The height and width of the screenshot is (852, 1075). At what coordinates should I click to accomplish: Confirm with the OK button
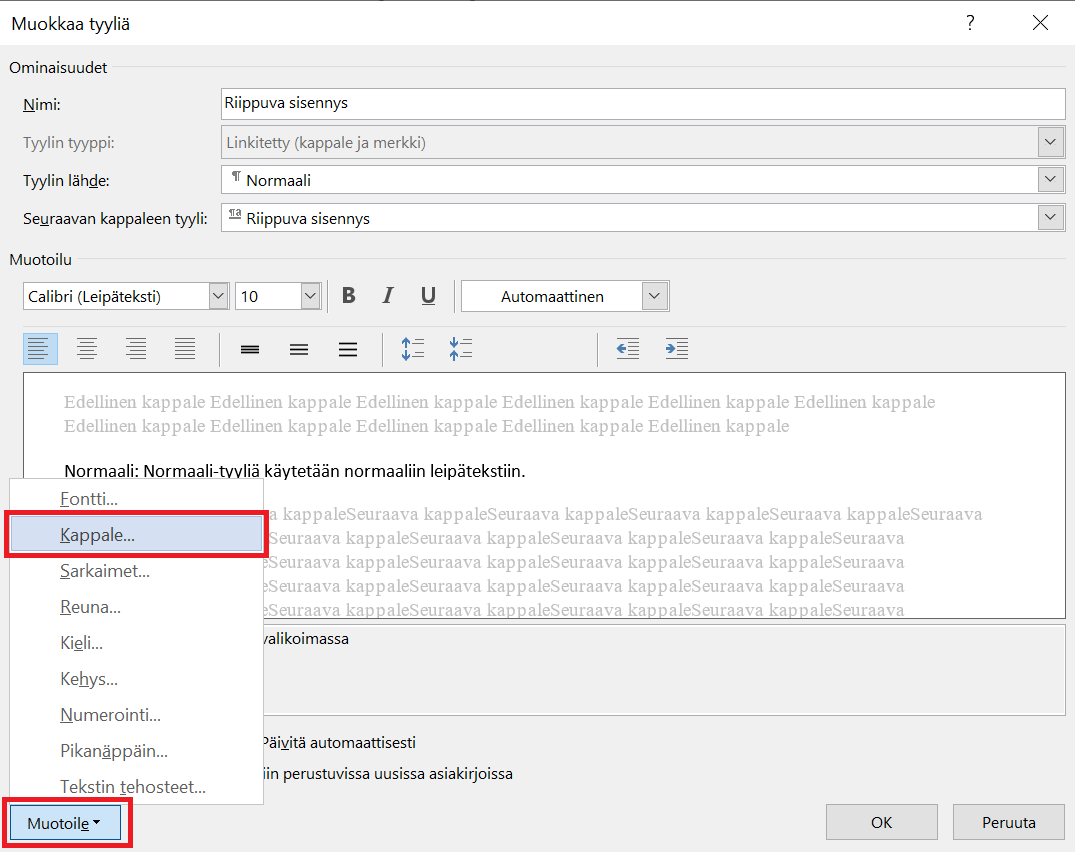point(882,822)
